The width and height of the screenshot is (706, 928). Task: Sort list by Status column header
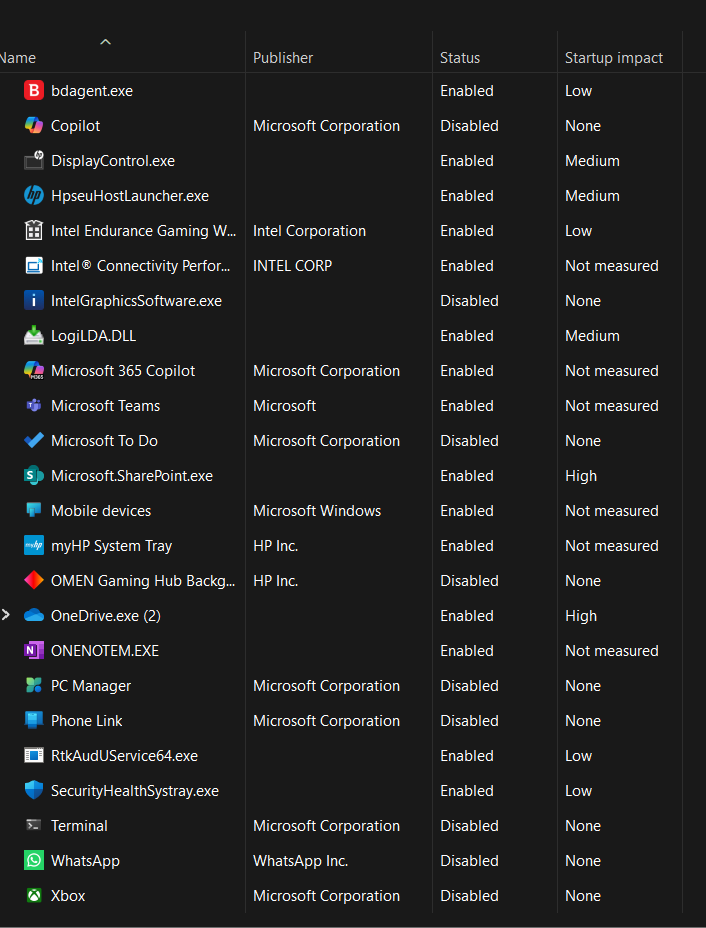460,58
